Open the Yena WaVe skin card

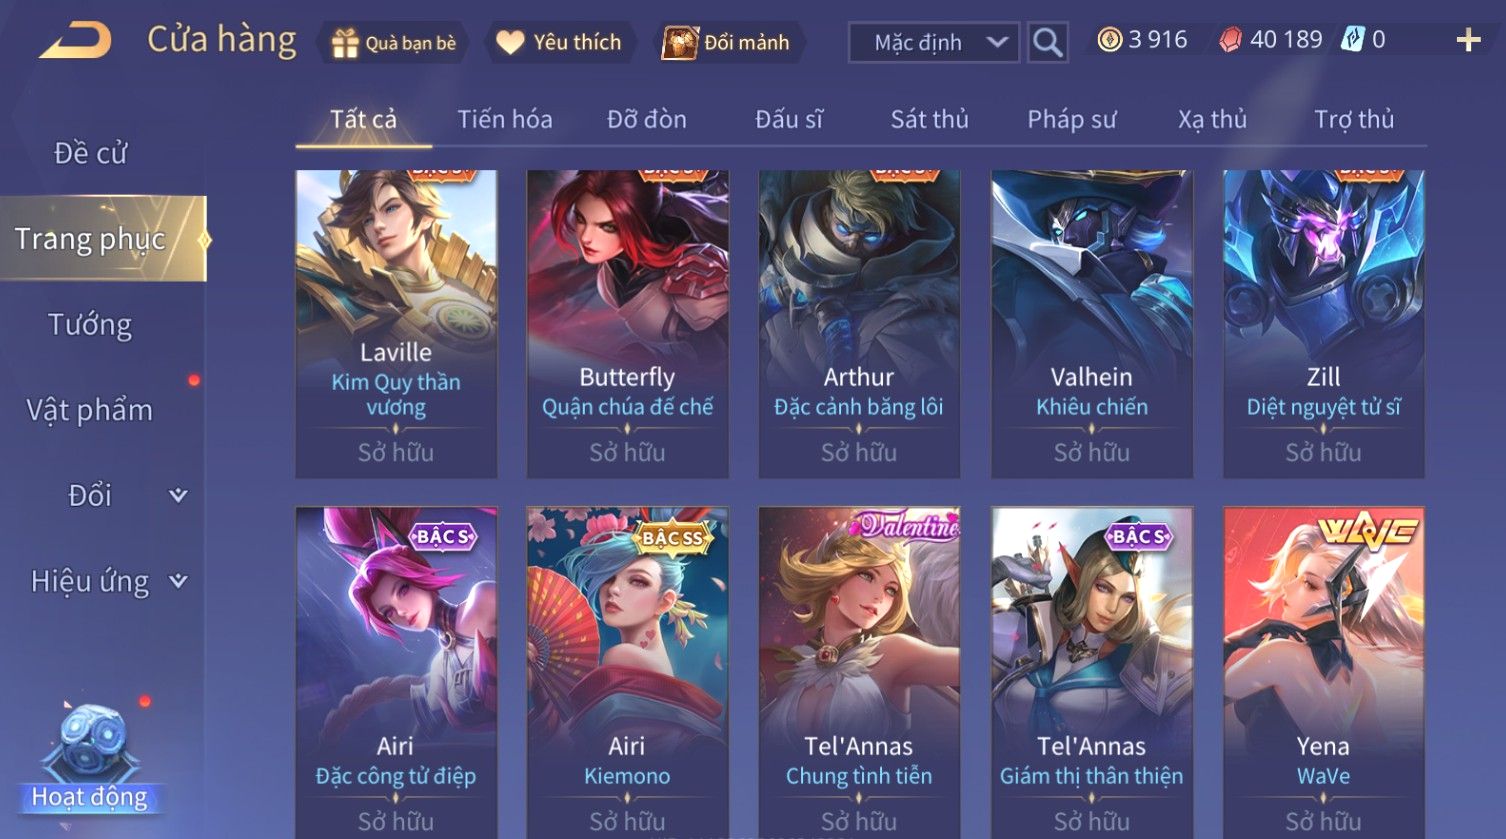click(x=1323, y=672)
